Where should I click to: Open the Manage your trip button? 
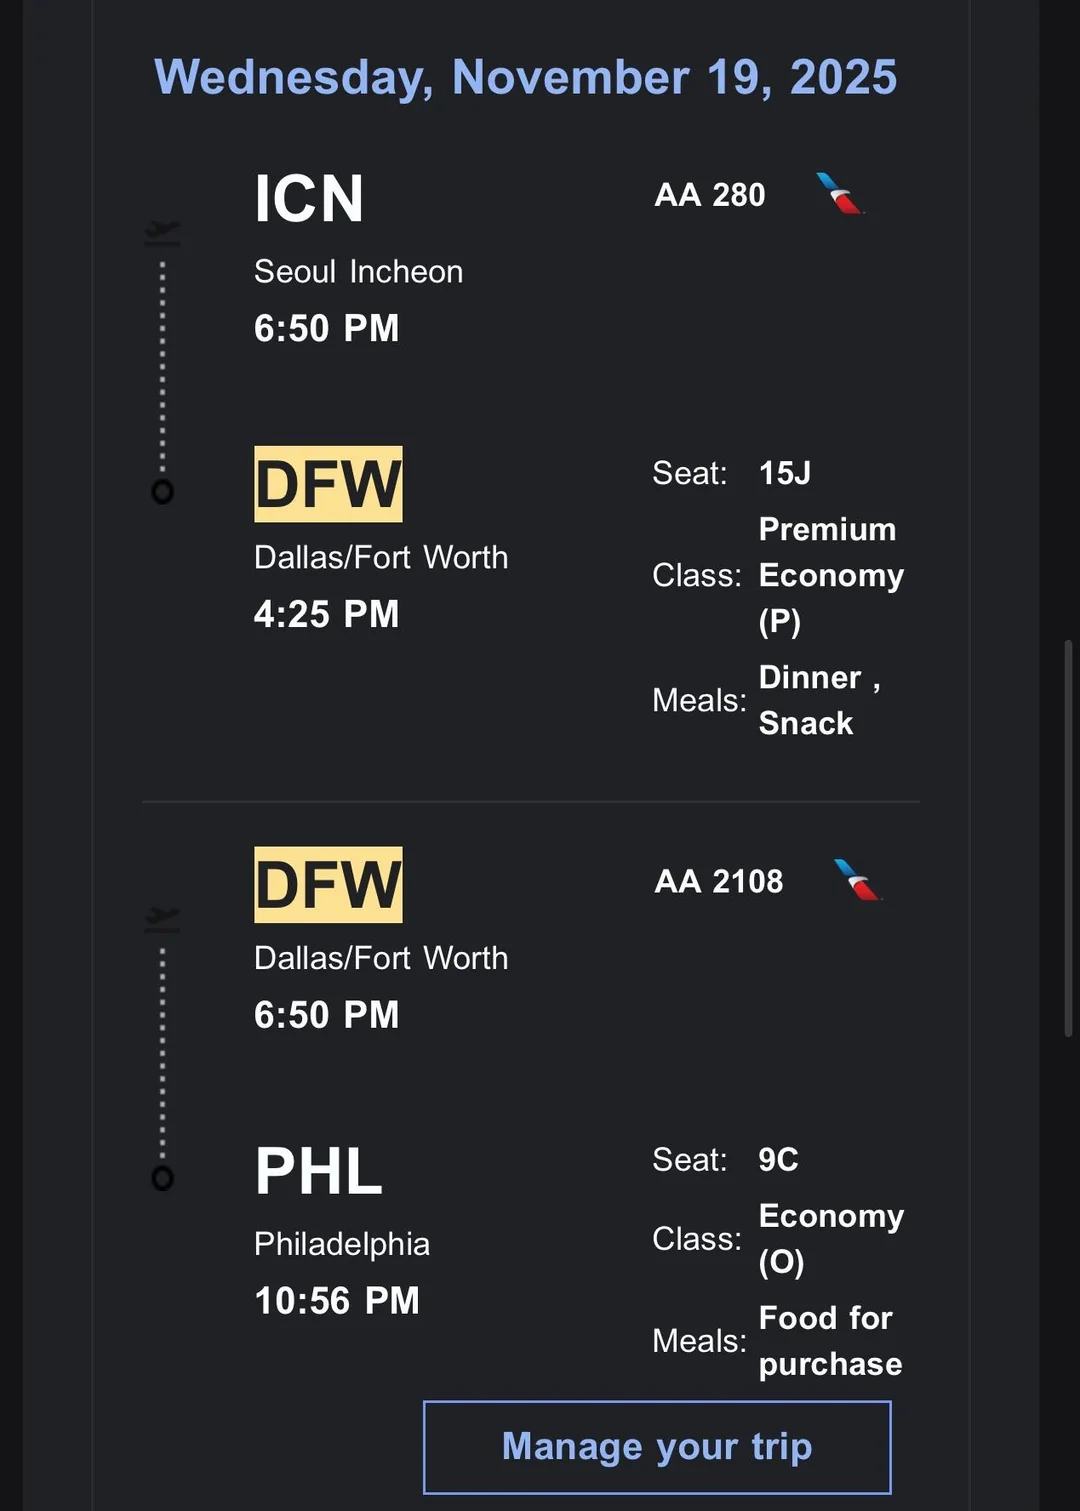tap(657, 1447)
